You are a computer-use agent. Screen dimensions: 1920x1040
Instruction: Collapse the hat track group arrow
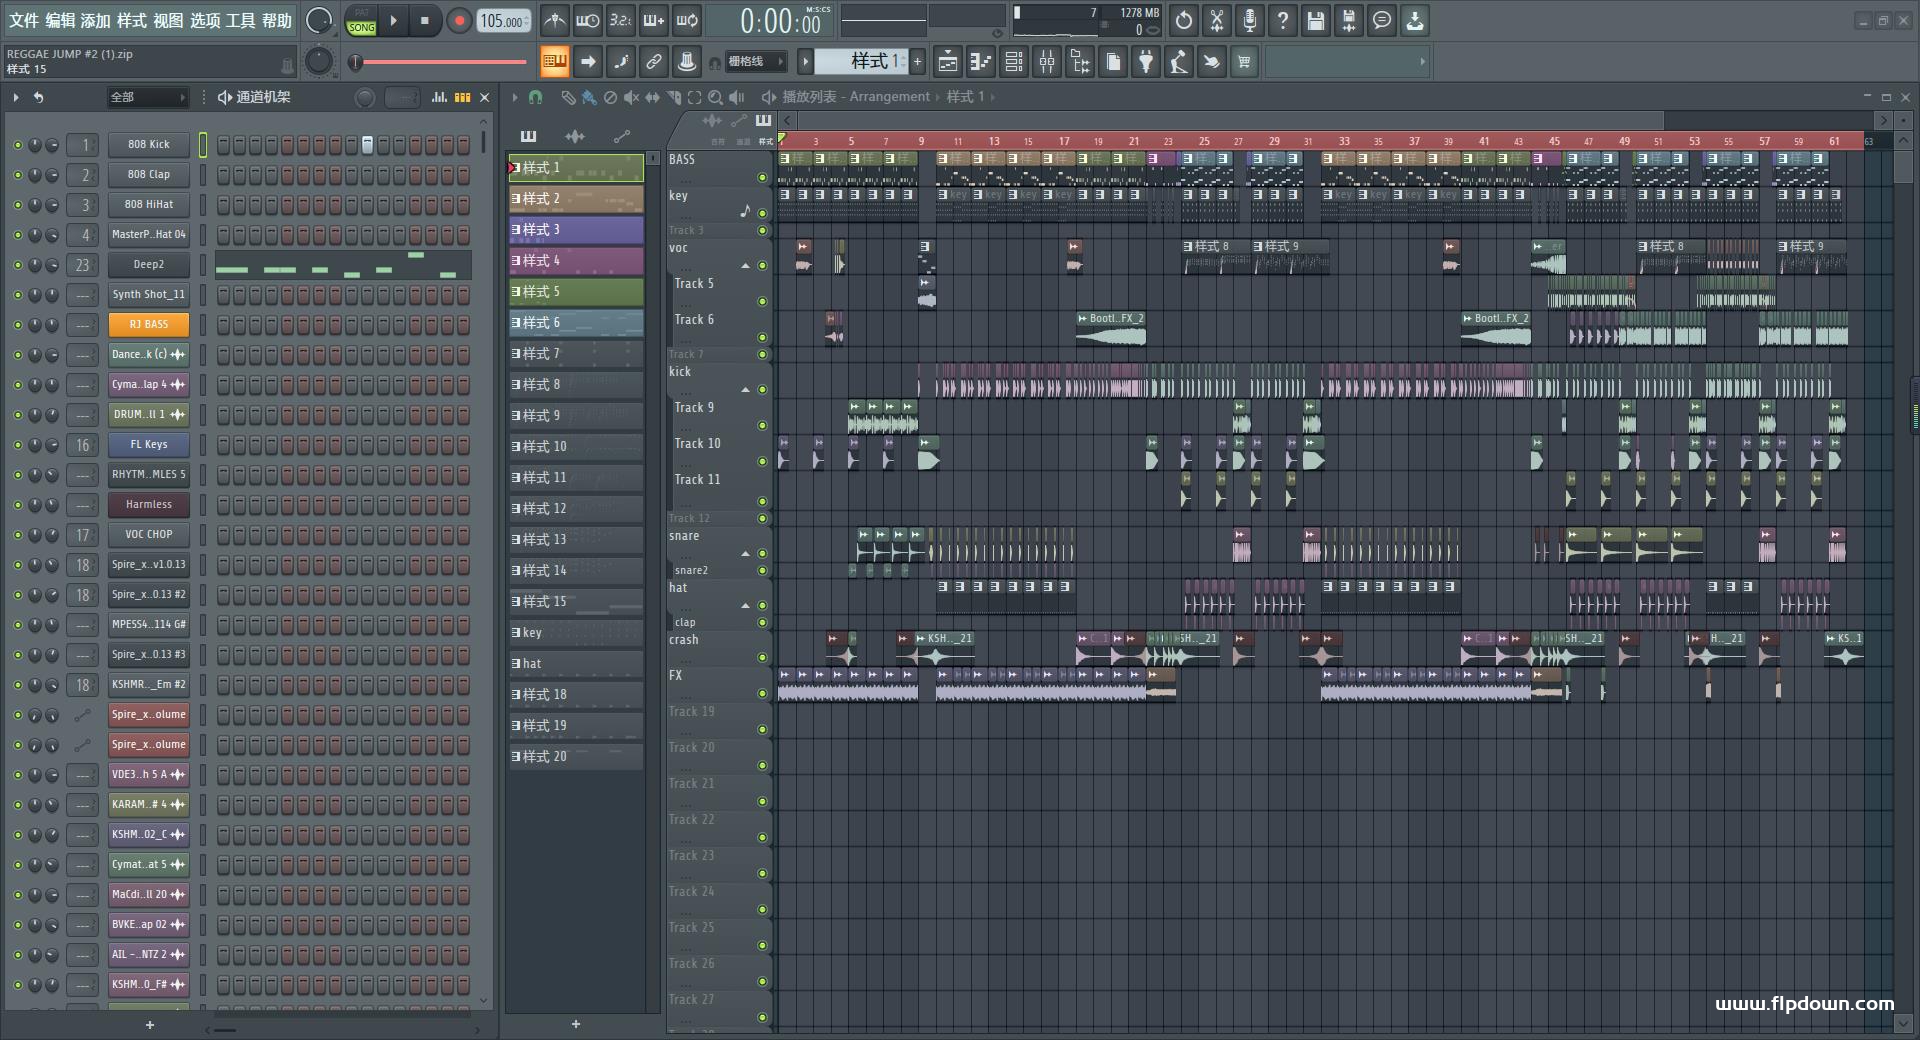(745, 606)
